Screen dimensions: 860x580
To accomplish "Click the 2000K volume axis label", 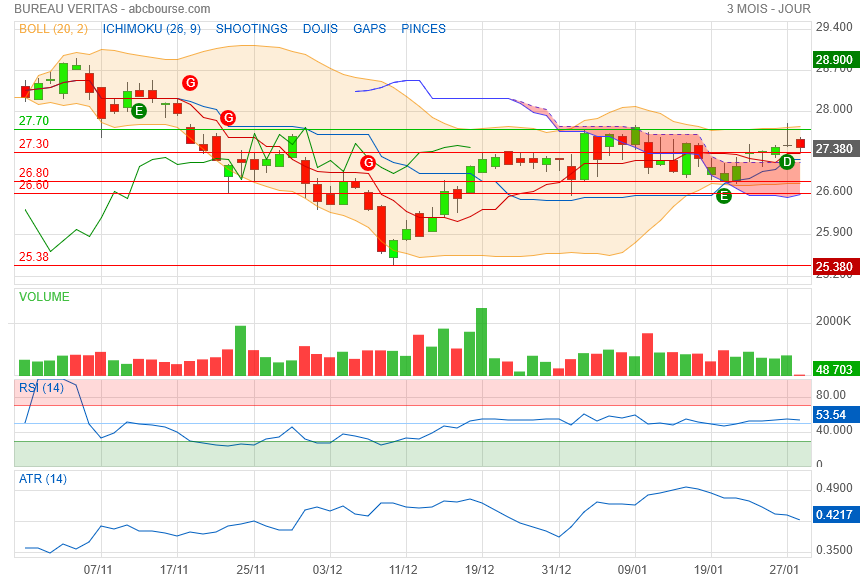I will [x=834, y=320].
